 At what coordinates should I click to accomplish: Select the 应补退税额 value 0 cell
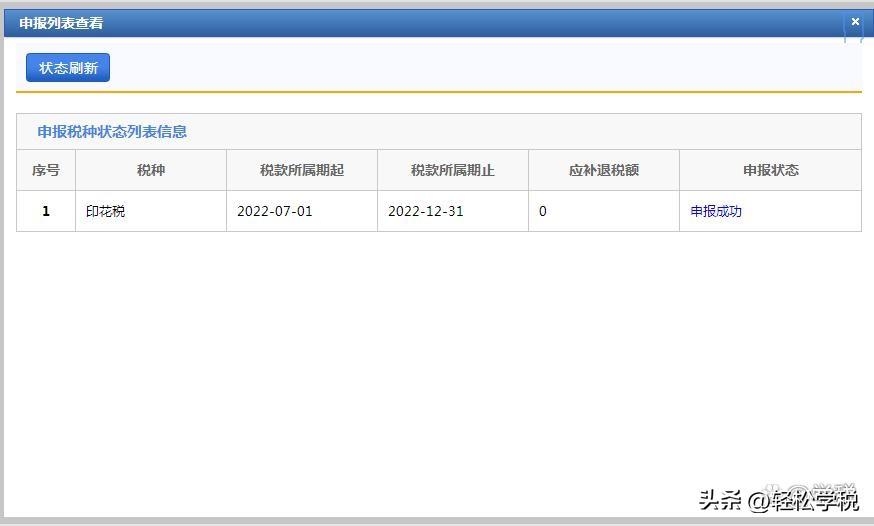[543, 211]
